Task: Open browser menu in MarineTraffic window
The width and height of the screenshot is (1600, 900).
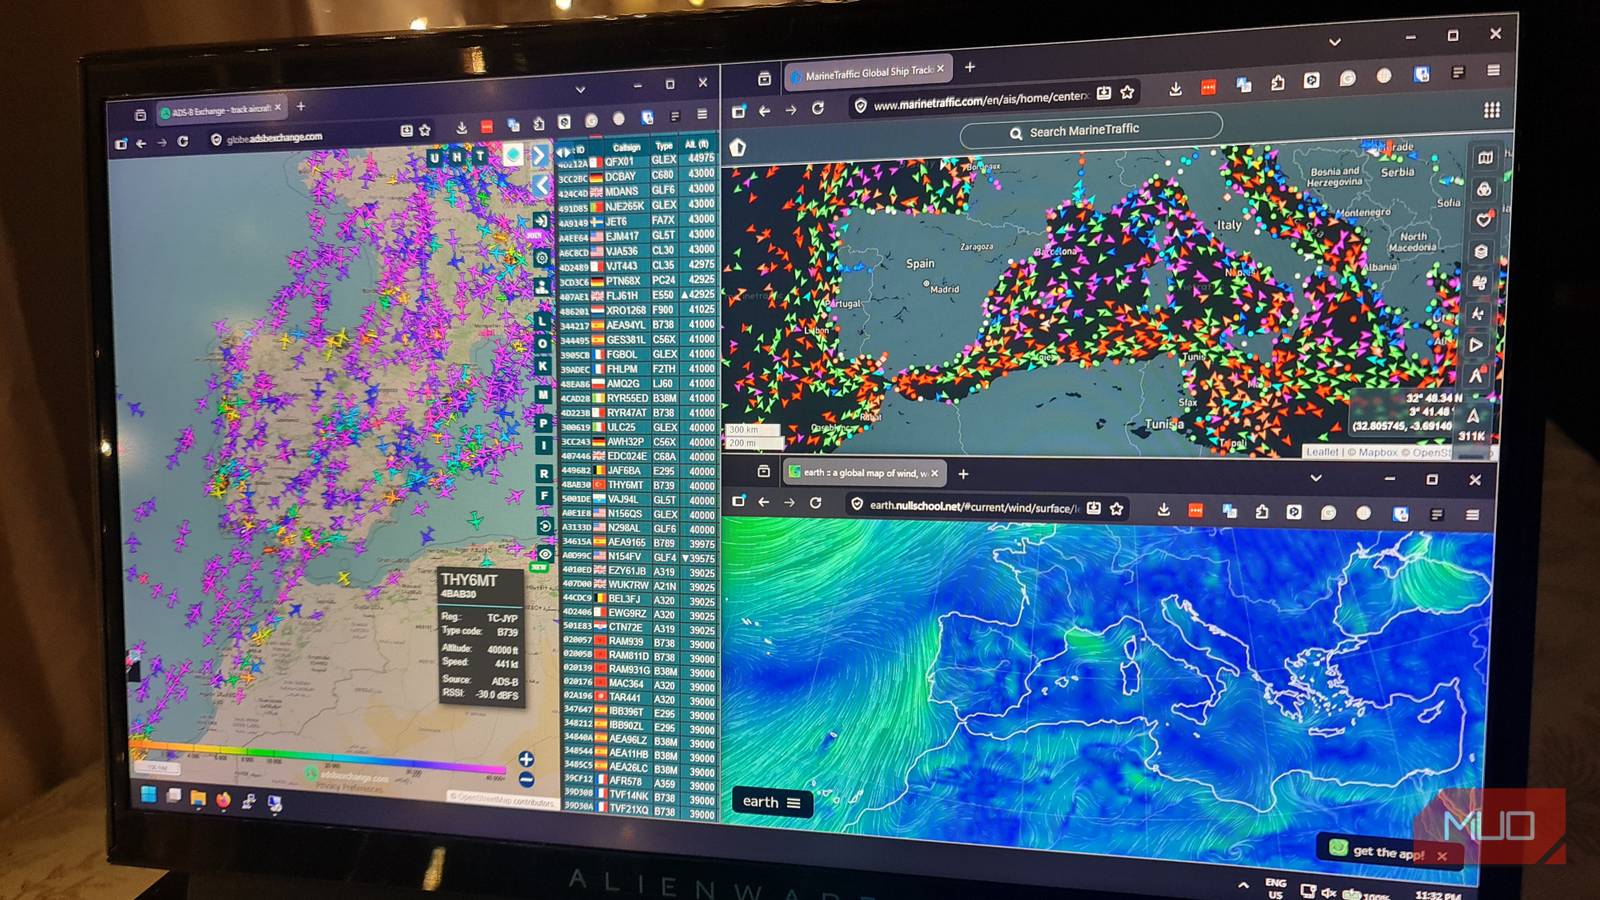Action: click(x=1493, y=70)
